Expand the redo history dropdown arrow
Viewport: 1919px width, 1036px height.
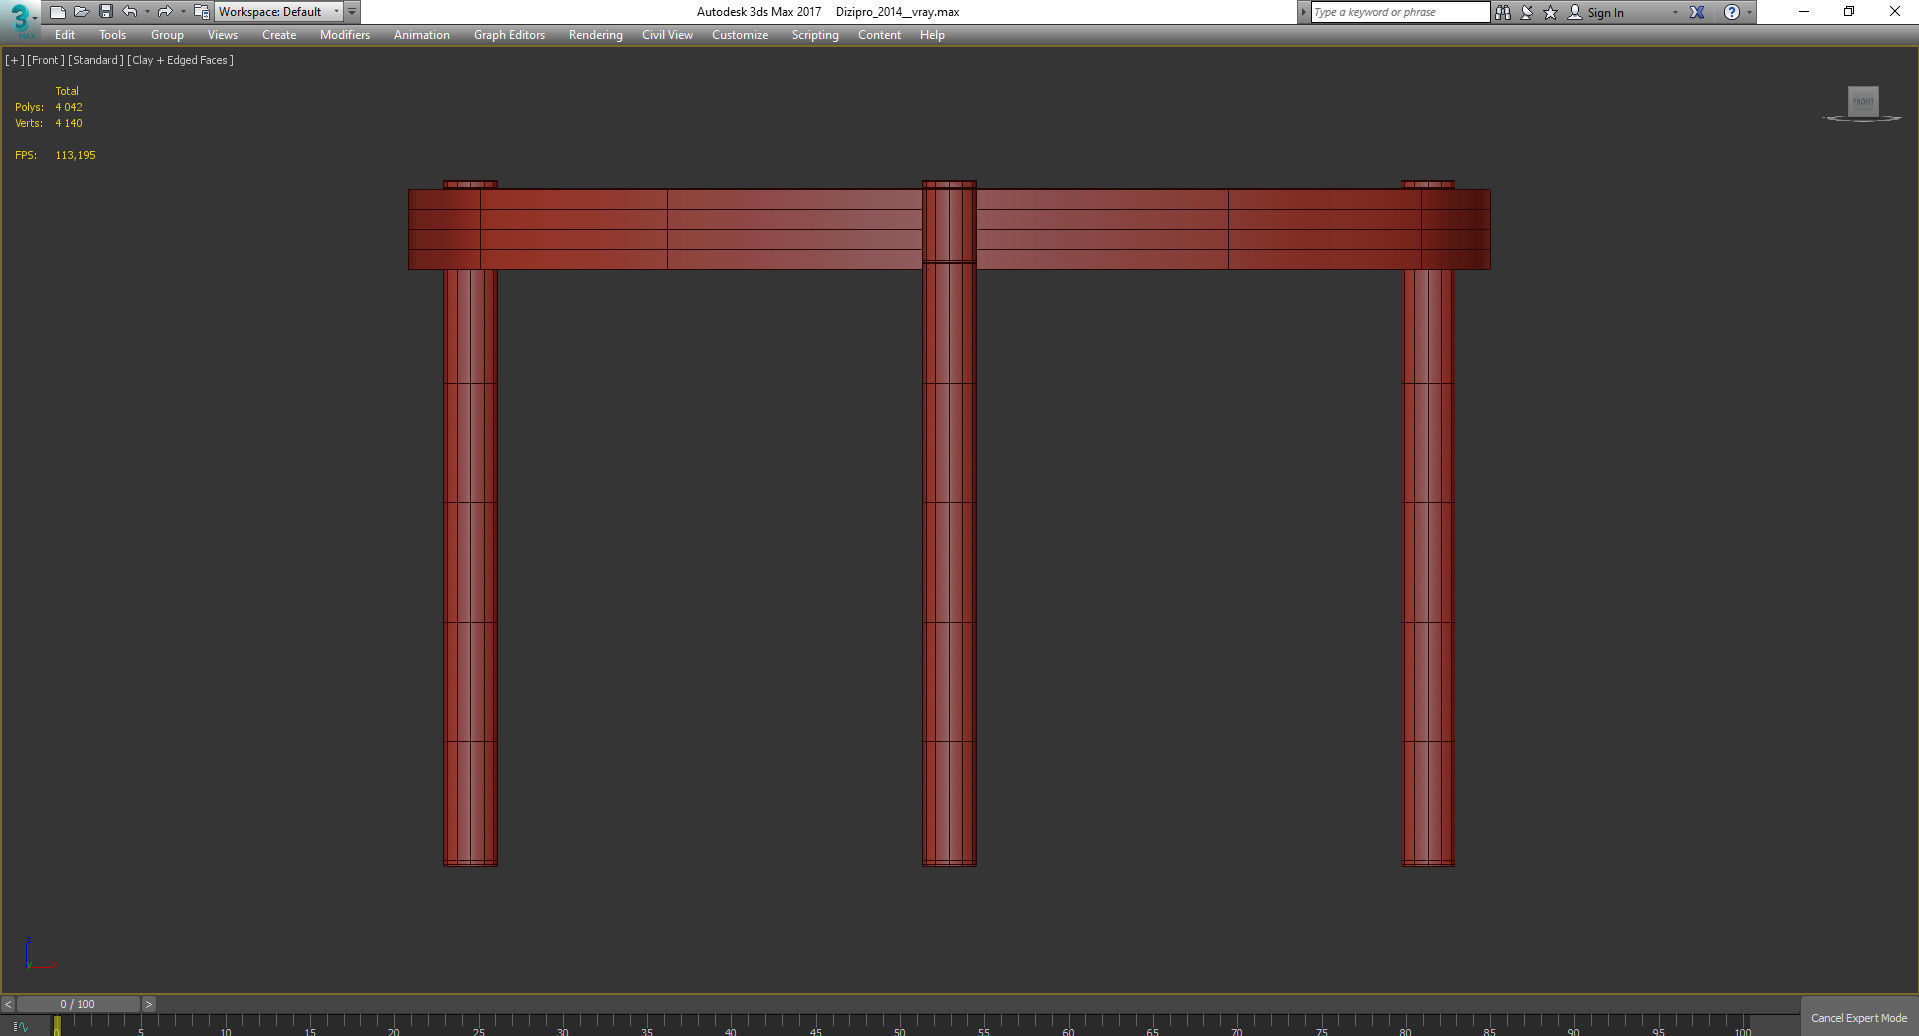pyautogui.click(x=183, y=12)
